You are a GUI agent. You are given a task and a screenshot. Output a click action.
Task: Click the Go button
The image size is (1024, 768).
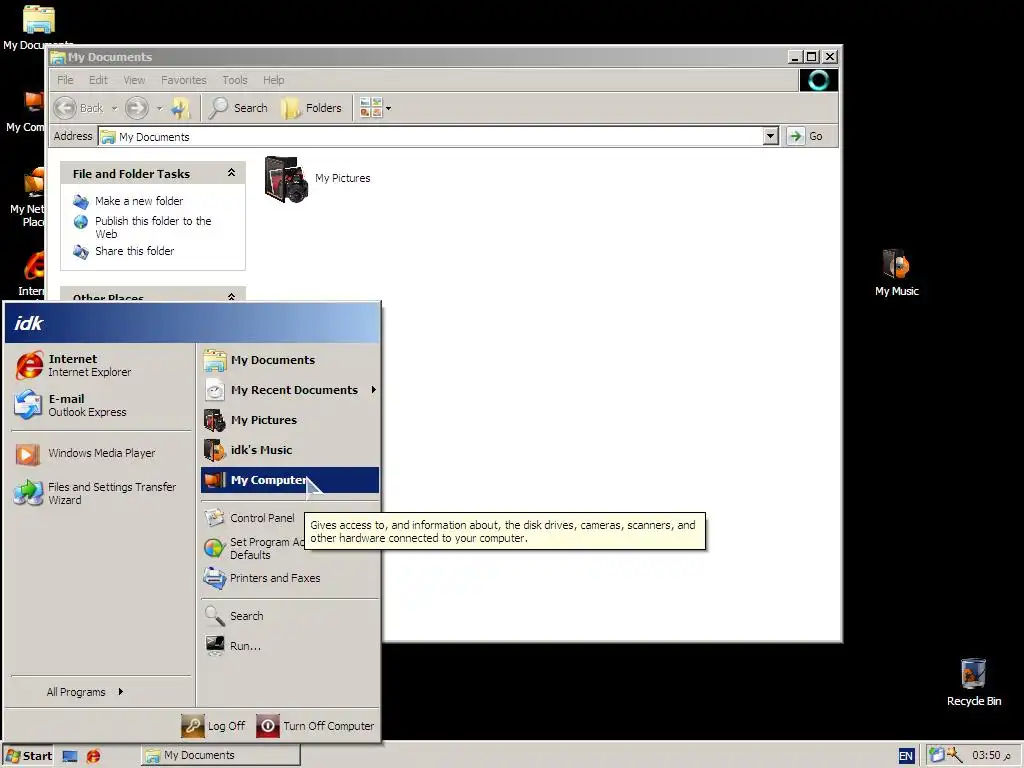tap(806, 136)
